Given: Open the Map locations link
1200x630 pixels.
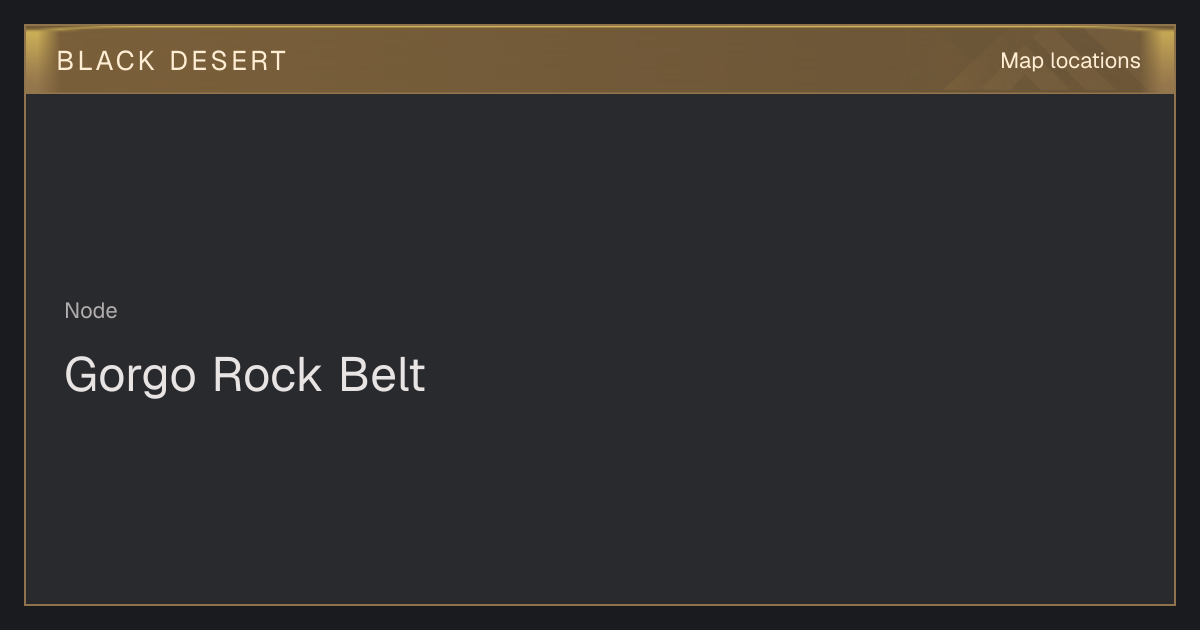Looking at the screenshot, I should click(1070, 61).
